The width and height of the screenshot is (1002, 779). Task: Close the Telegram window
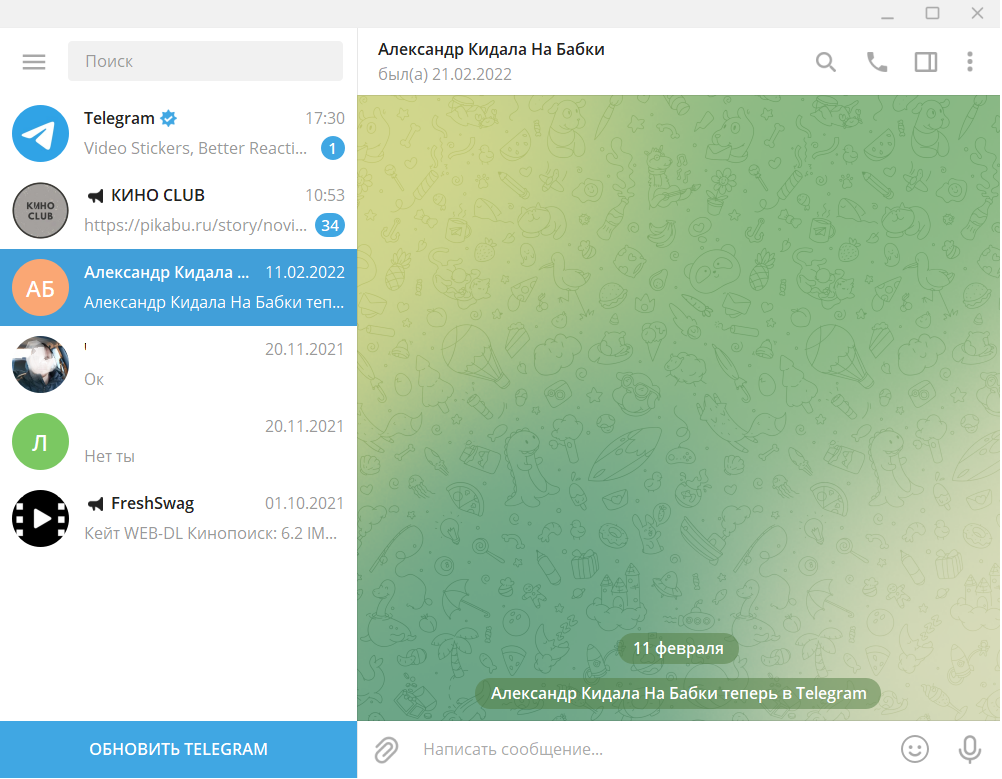pos(977,13)
